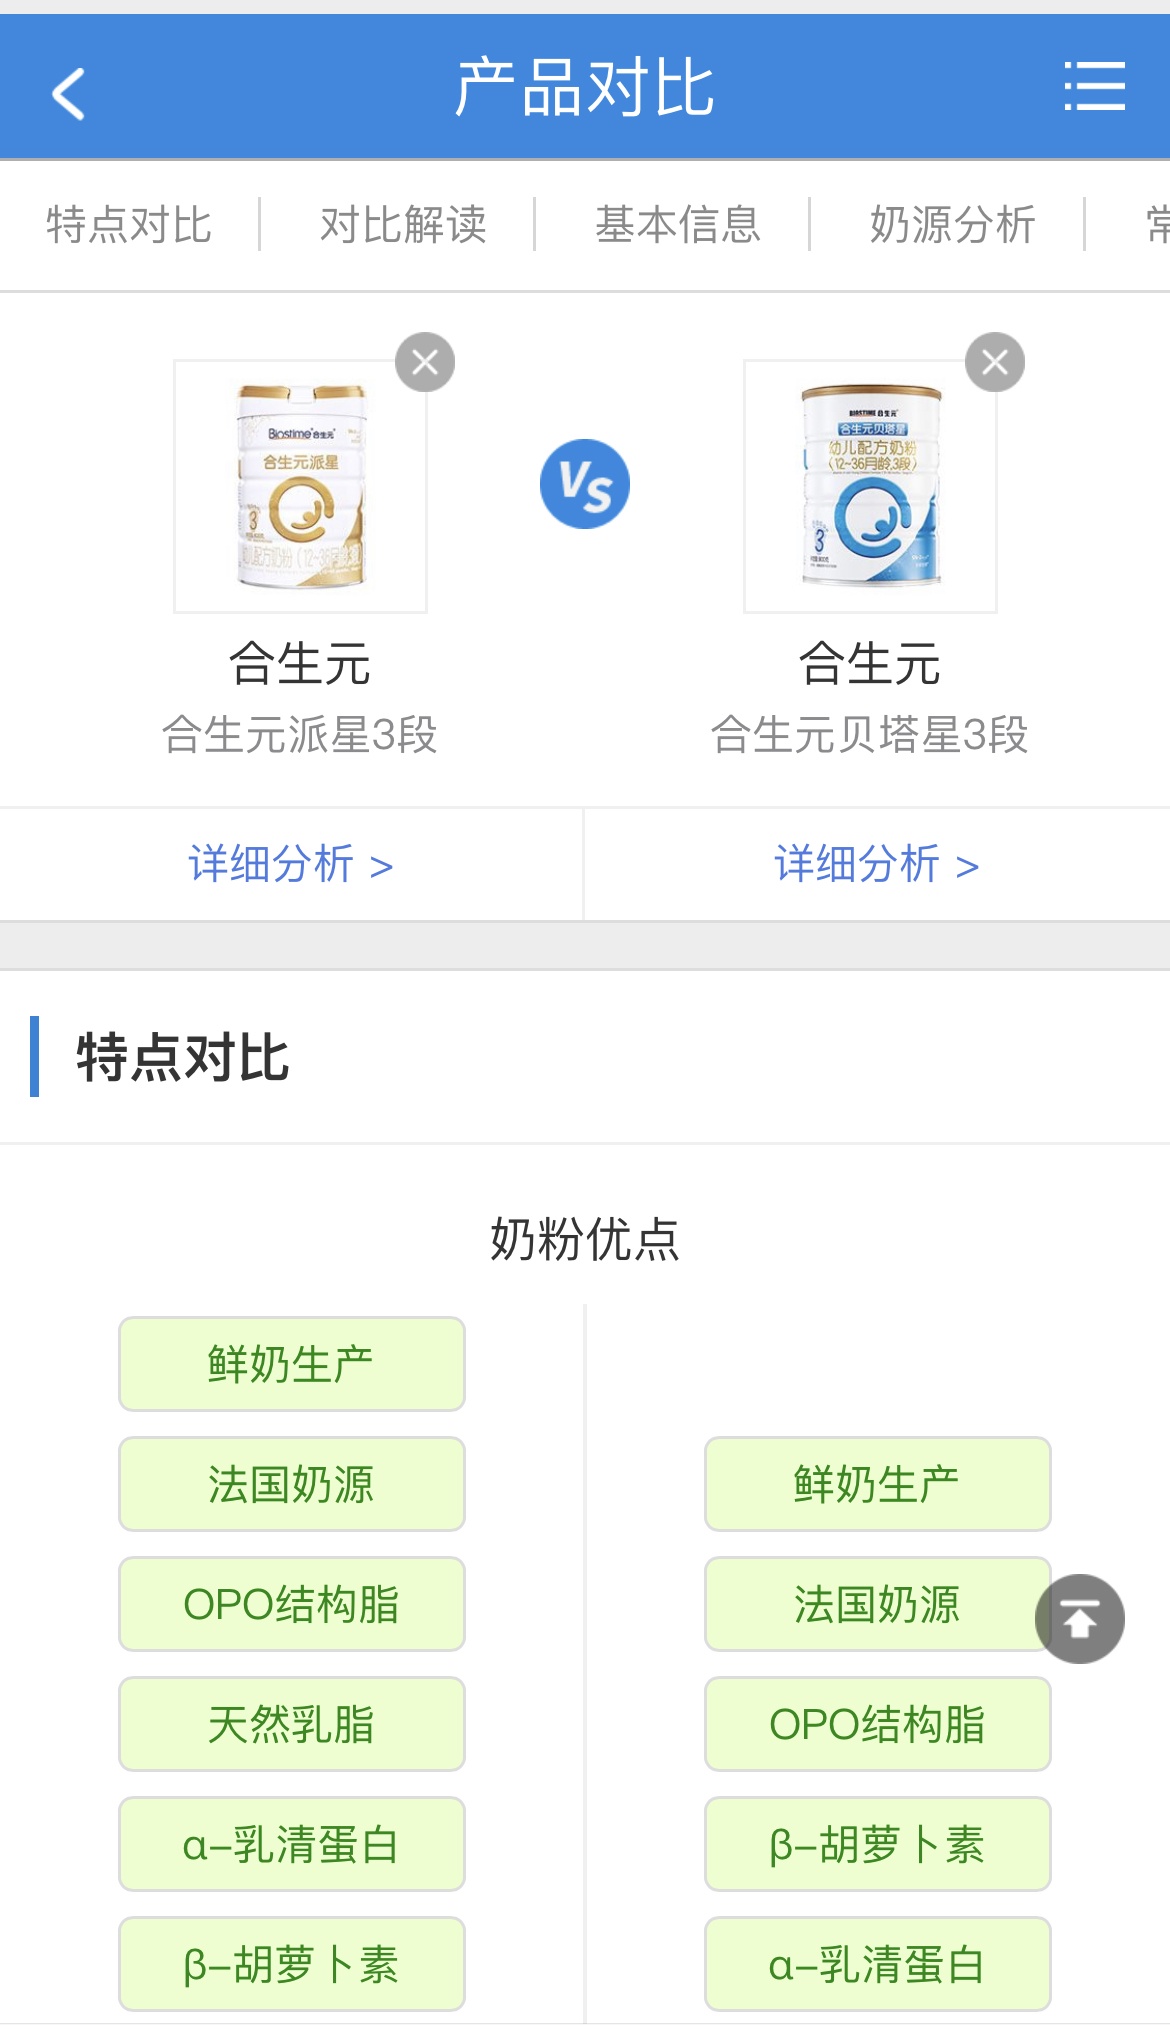Tap right column α-乳清蛋白 tag
This screenshot has width=1170, height=2025.
click(x=877, y=1964)
